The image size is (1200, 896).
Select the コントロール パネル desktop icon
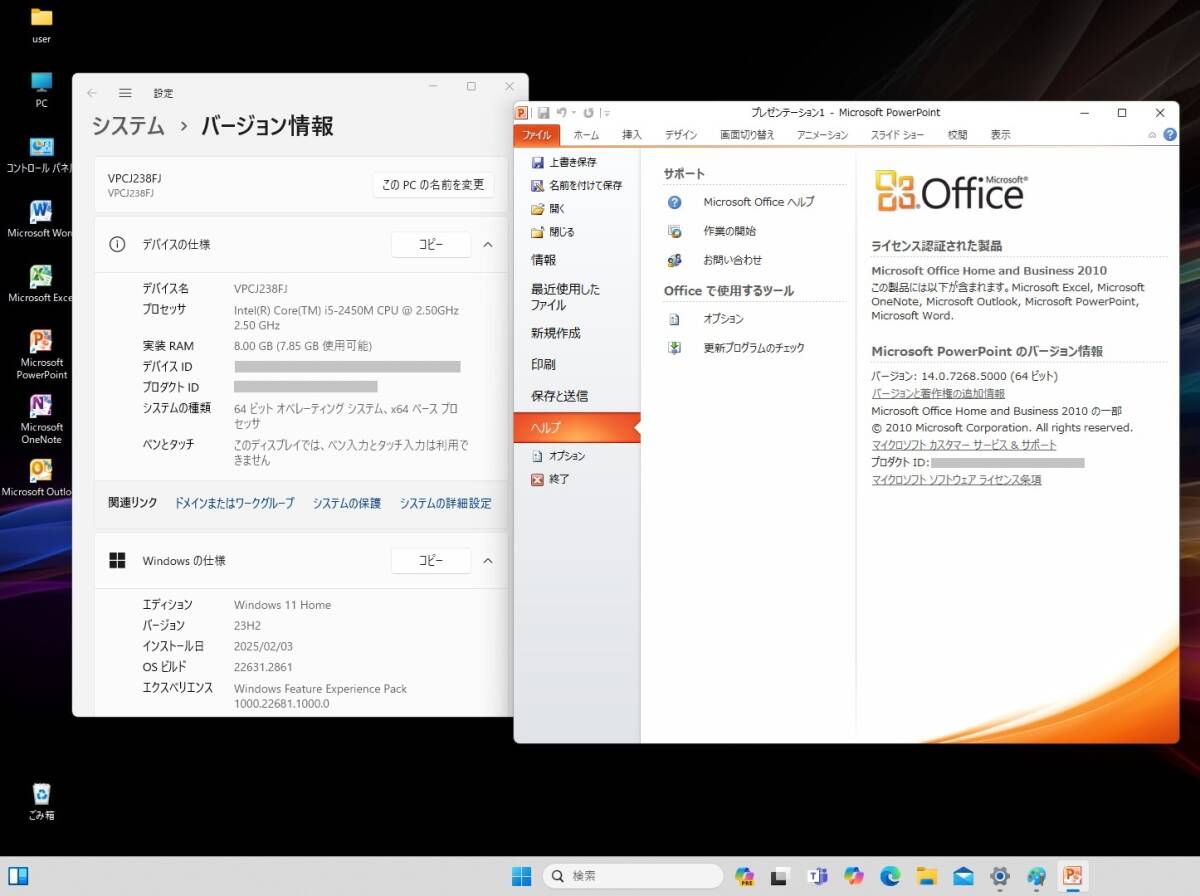41,155
